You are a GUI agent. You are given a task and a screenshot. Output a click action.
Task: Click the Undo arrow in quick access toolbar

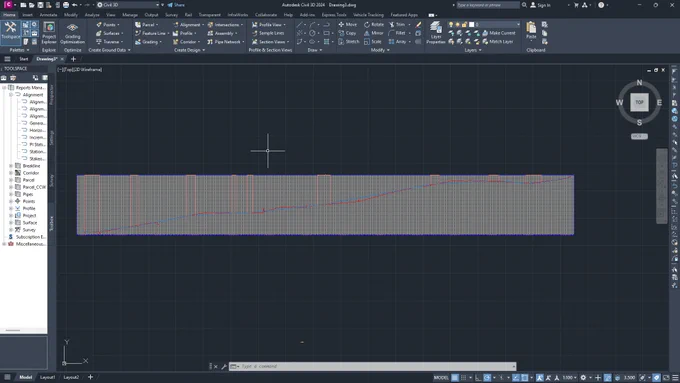75,5
